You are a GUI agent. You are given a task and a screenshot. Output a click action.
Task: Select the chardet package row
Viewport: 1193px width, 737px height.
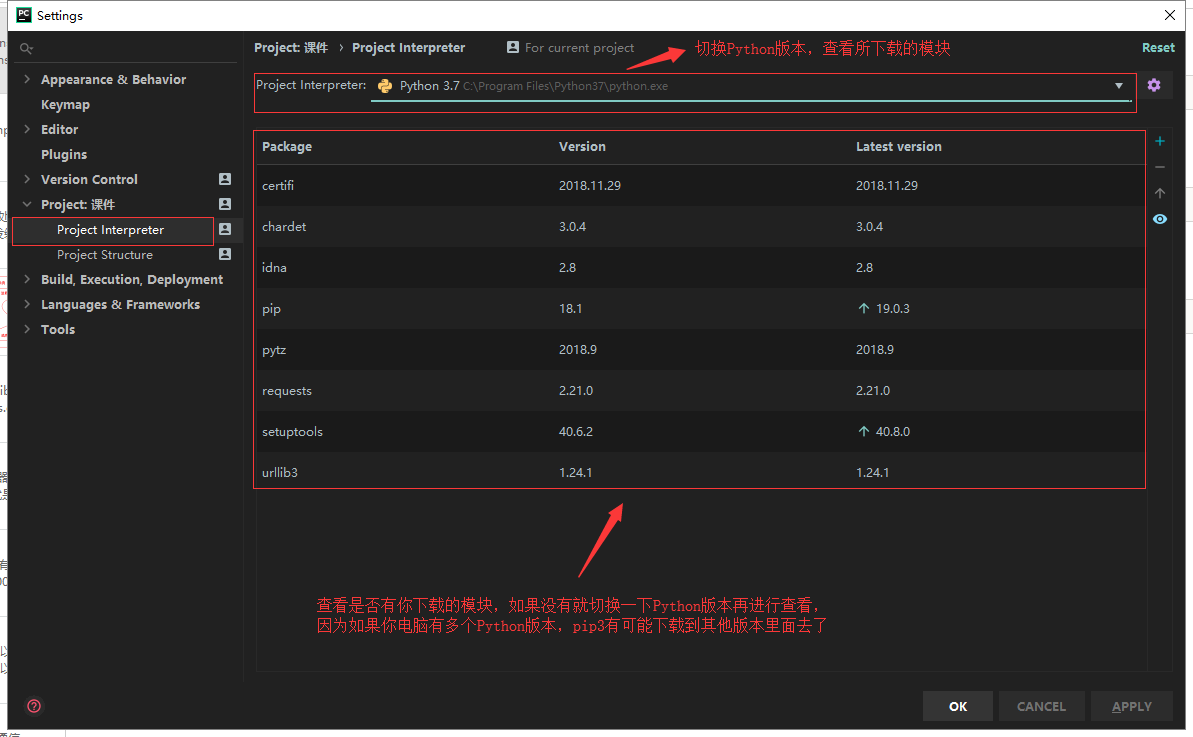(x=700, y=227)
